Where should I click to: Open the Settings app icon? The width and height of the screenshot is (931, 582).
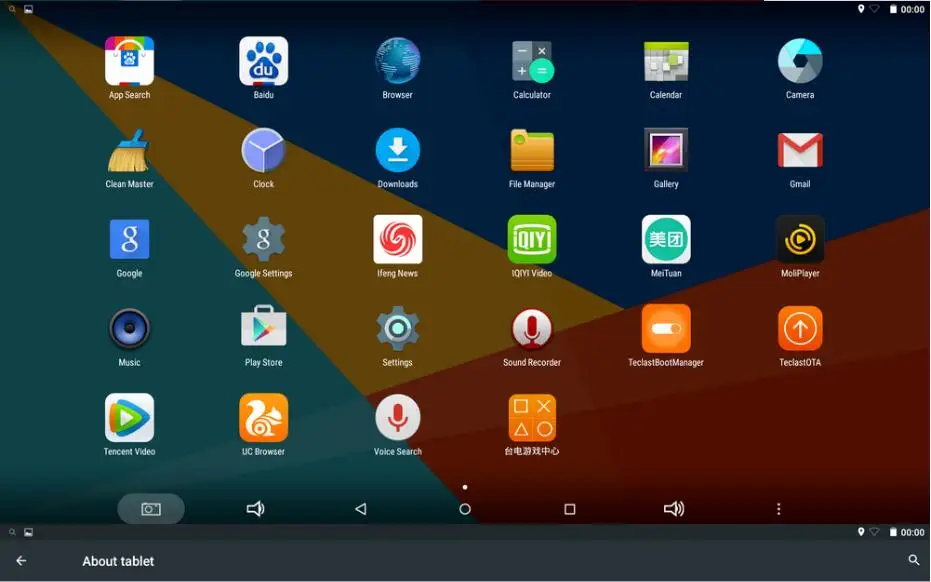tap(398, 328)
